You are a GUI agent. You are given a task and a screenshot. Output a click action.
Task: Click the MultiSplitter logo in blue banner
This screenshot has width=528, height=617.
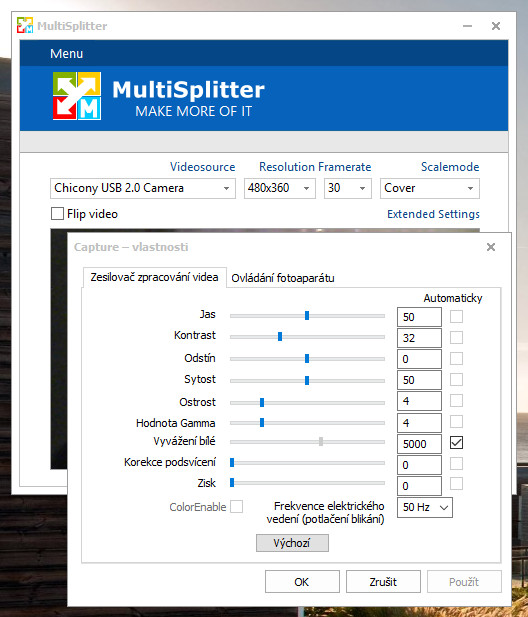[77, 96]
